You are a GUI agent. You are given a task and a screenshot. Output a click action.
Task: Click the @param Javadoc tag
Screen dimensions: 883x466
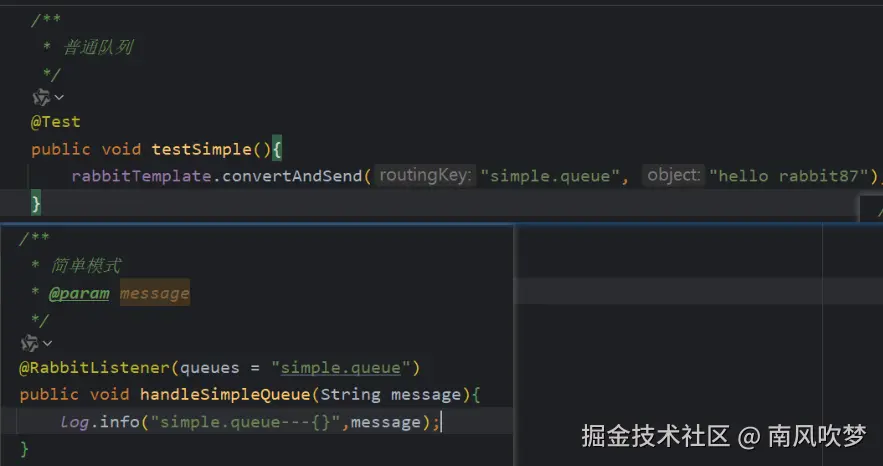[x=79, y=294]
